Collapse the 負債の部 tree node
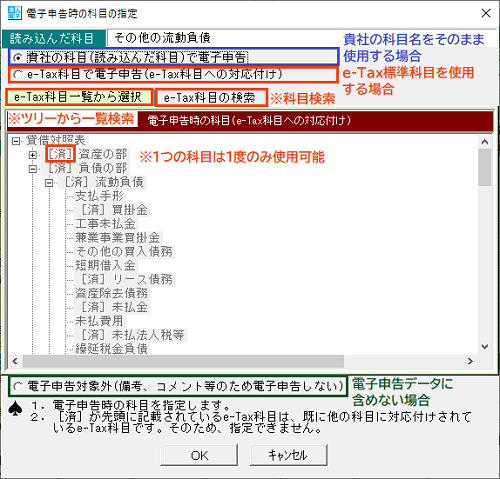Viewport: 500px width, 479px height. [x=33, y=169]
